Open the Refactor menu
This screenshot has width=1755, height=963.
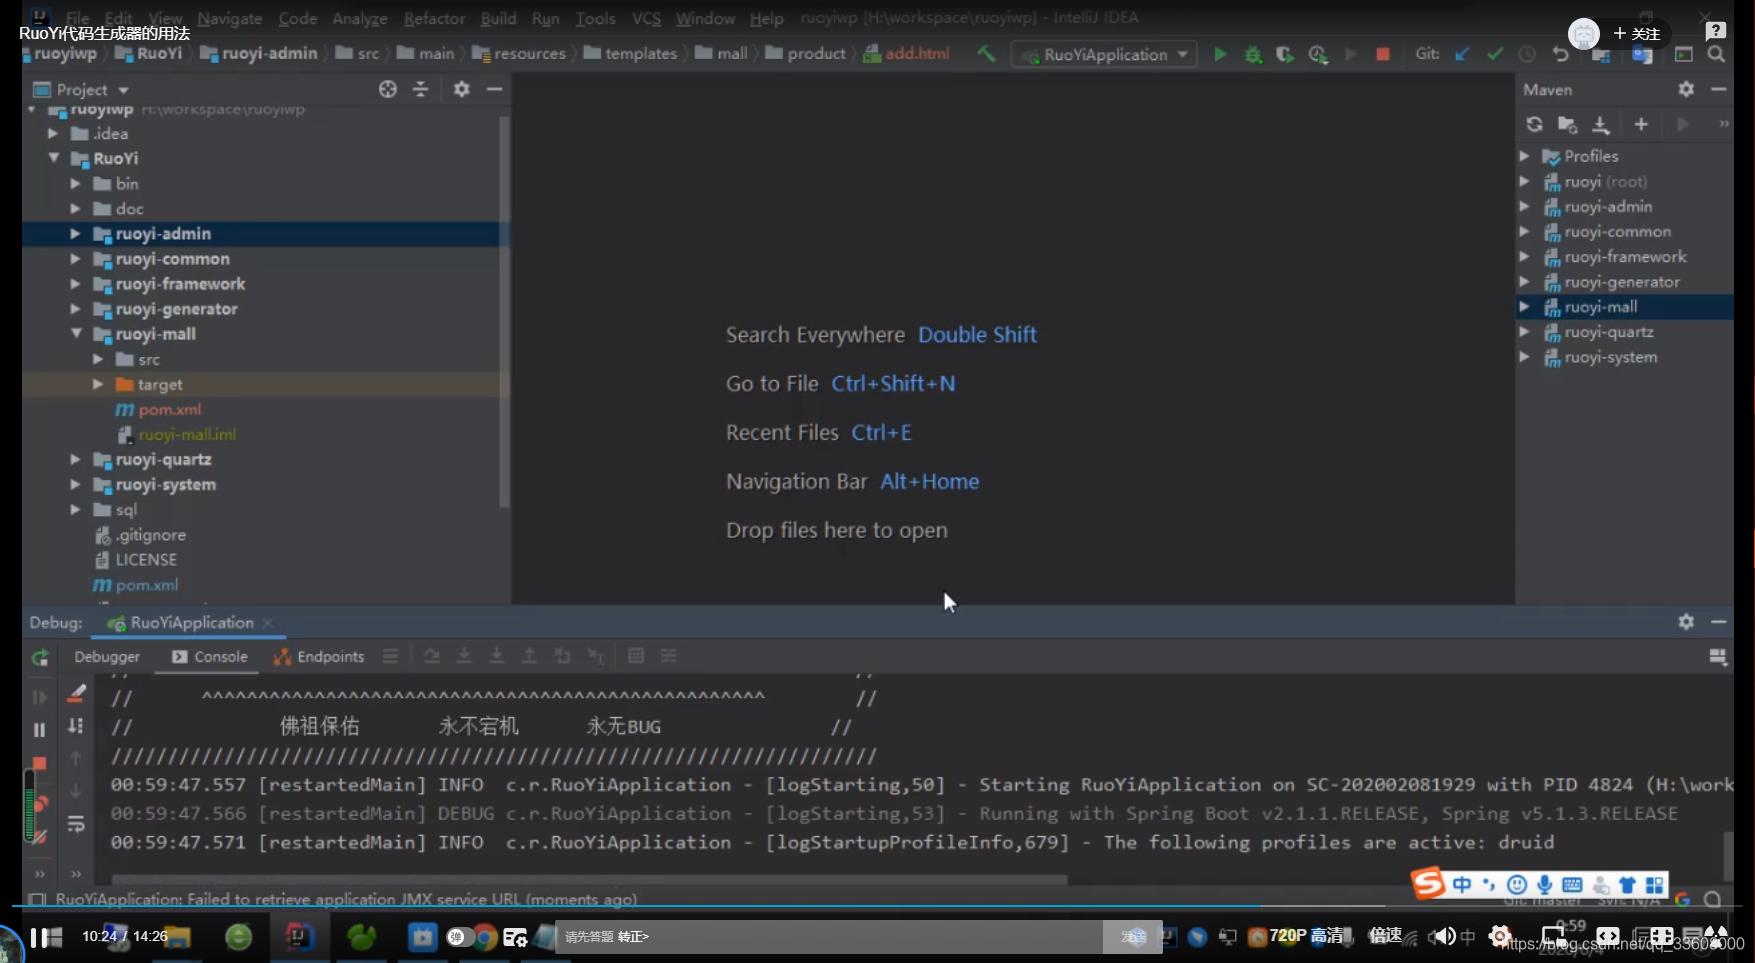[x=434, y=18]
